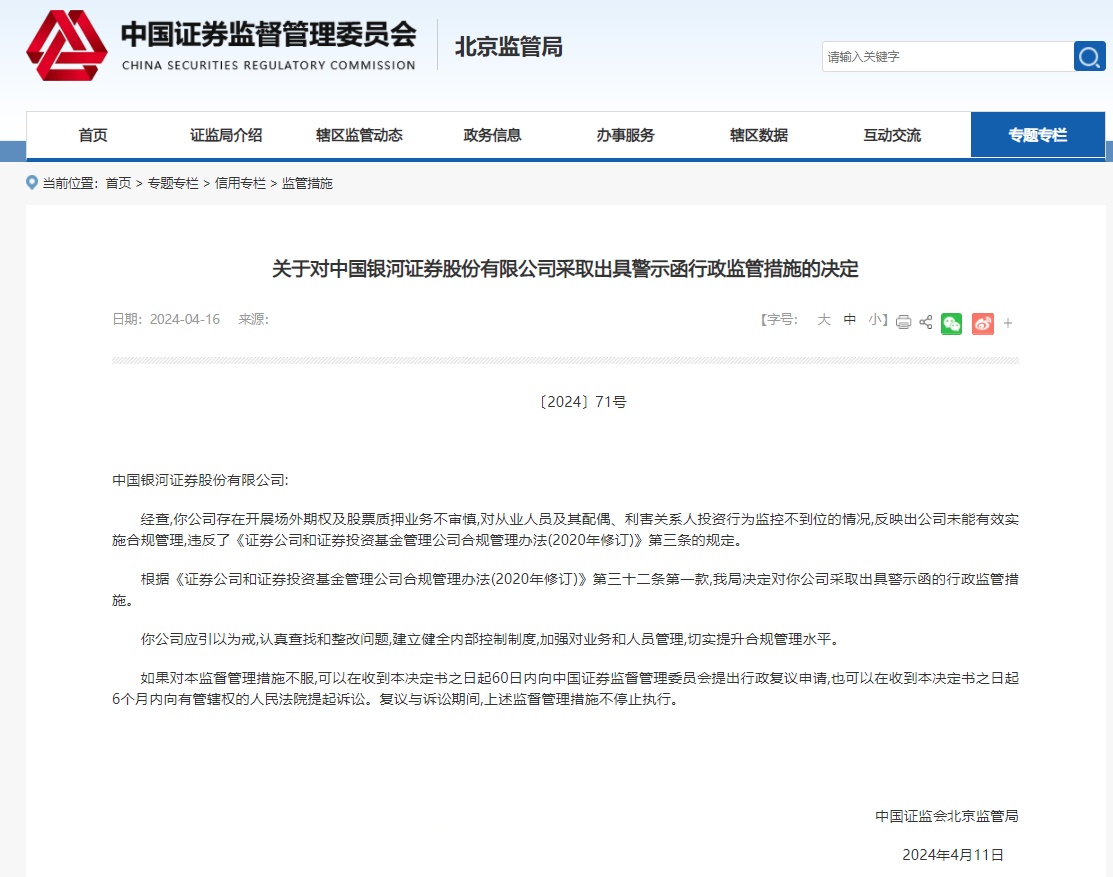Open the 办事服务 navigation menu
The image size is (1113, 877).
624,134
